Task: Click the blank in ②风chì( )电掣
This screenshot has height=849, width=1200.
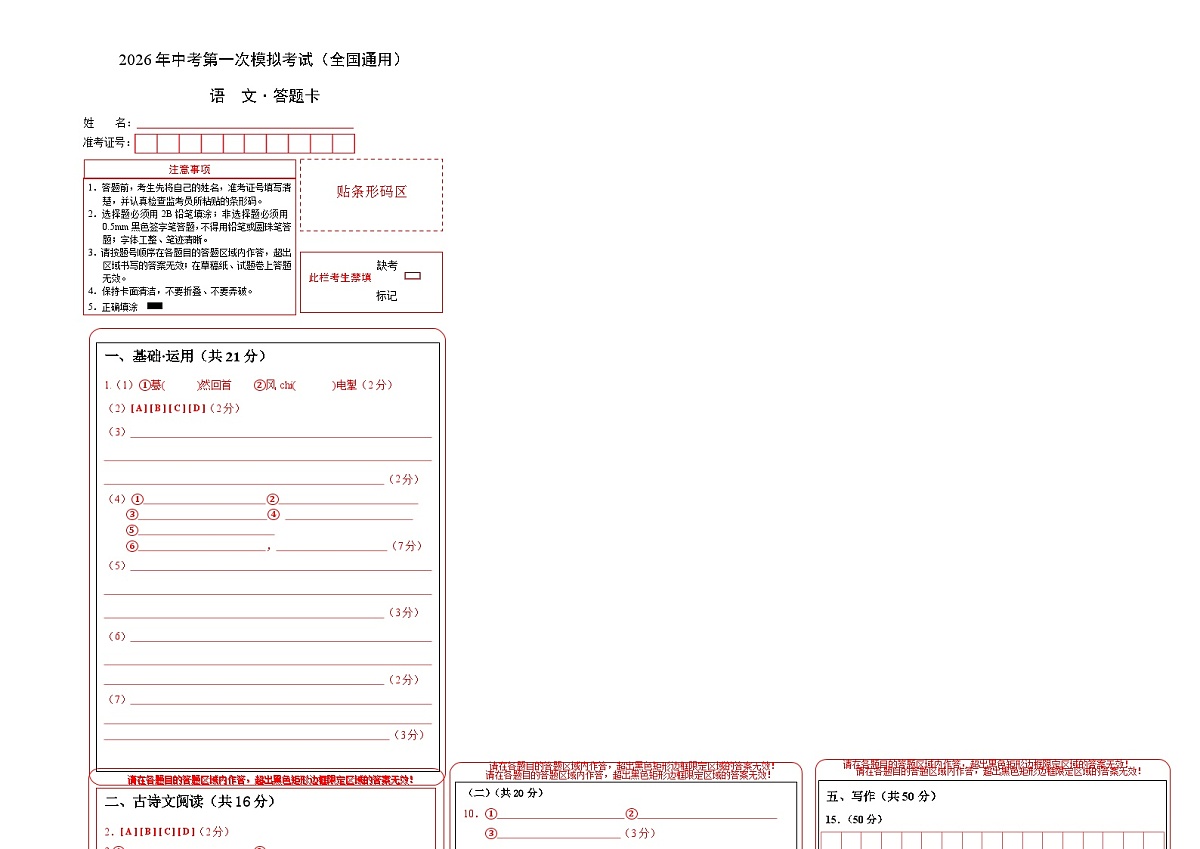Action: point(314,385)
